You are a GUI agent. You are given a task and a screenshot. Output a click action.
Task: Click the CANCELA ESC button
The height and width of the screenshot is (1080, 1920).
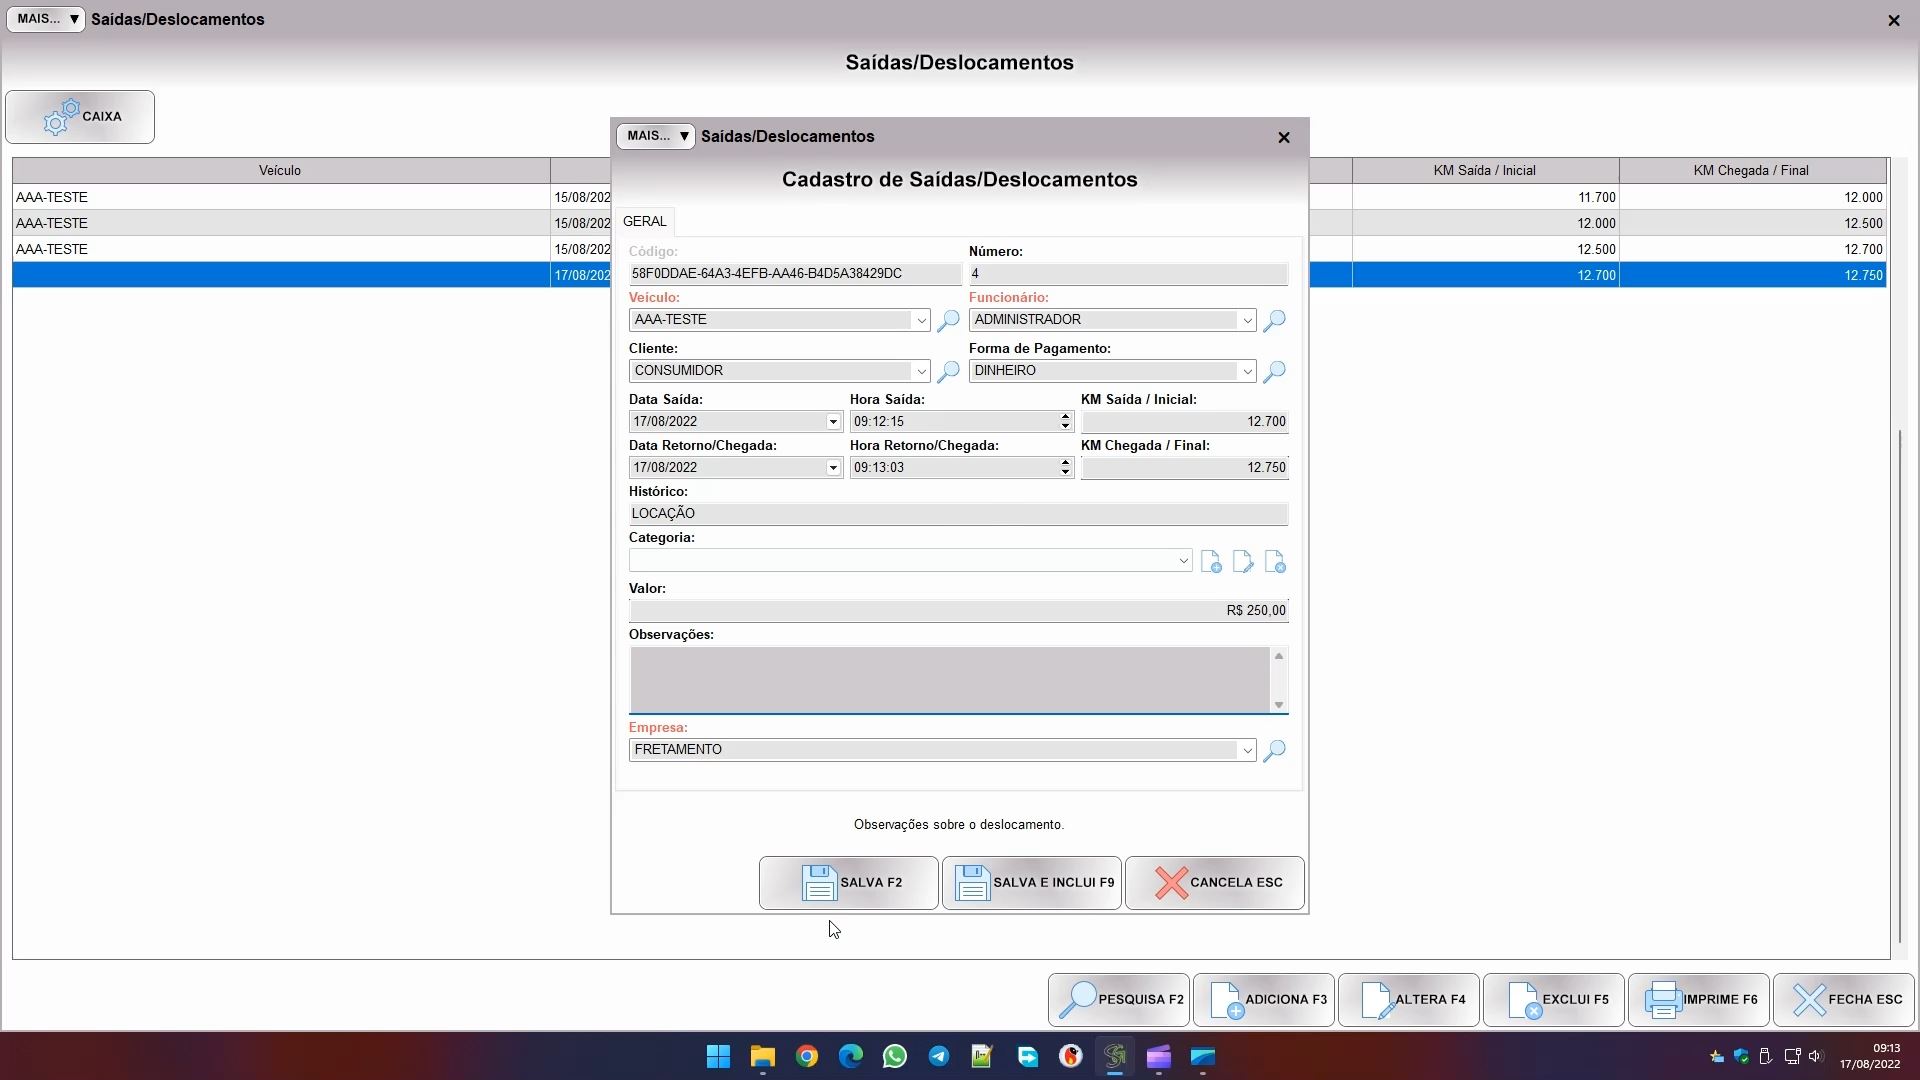1214,883
